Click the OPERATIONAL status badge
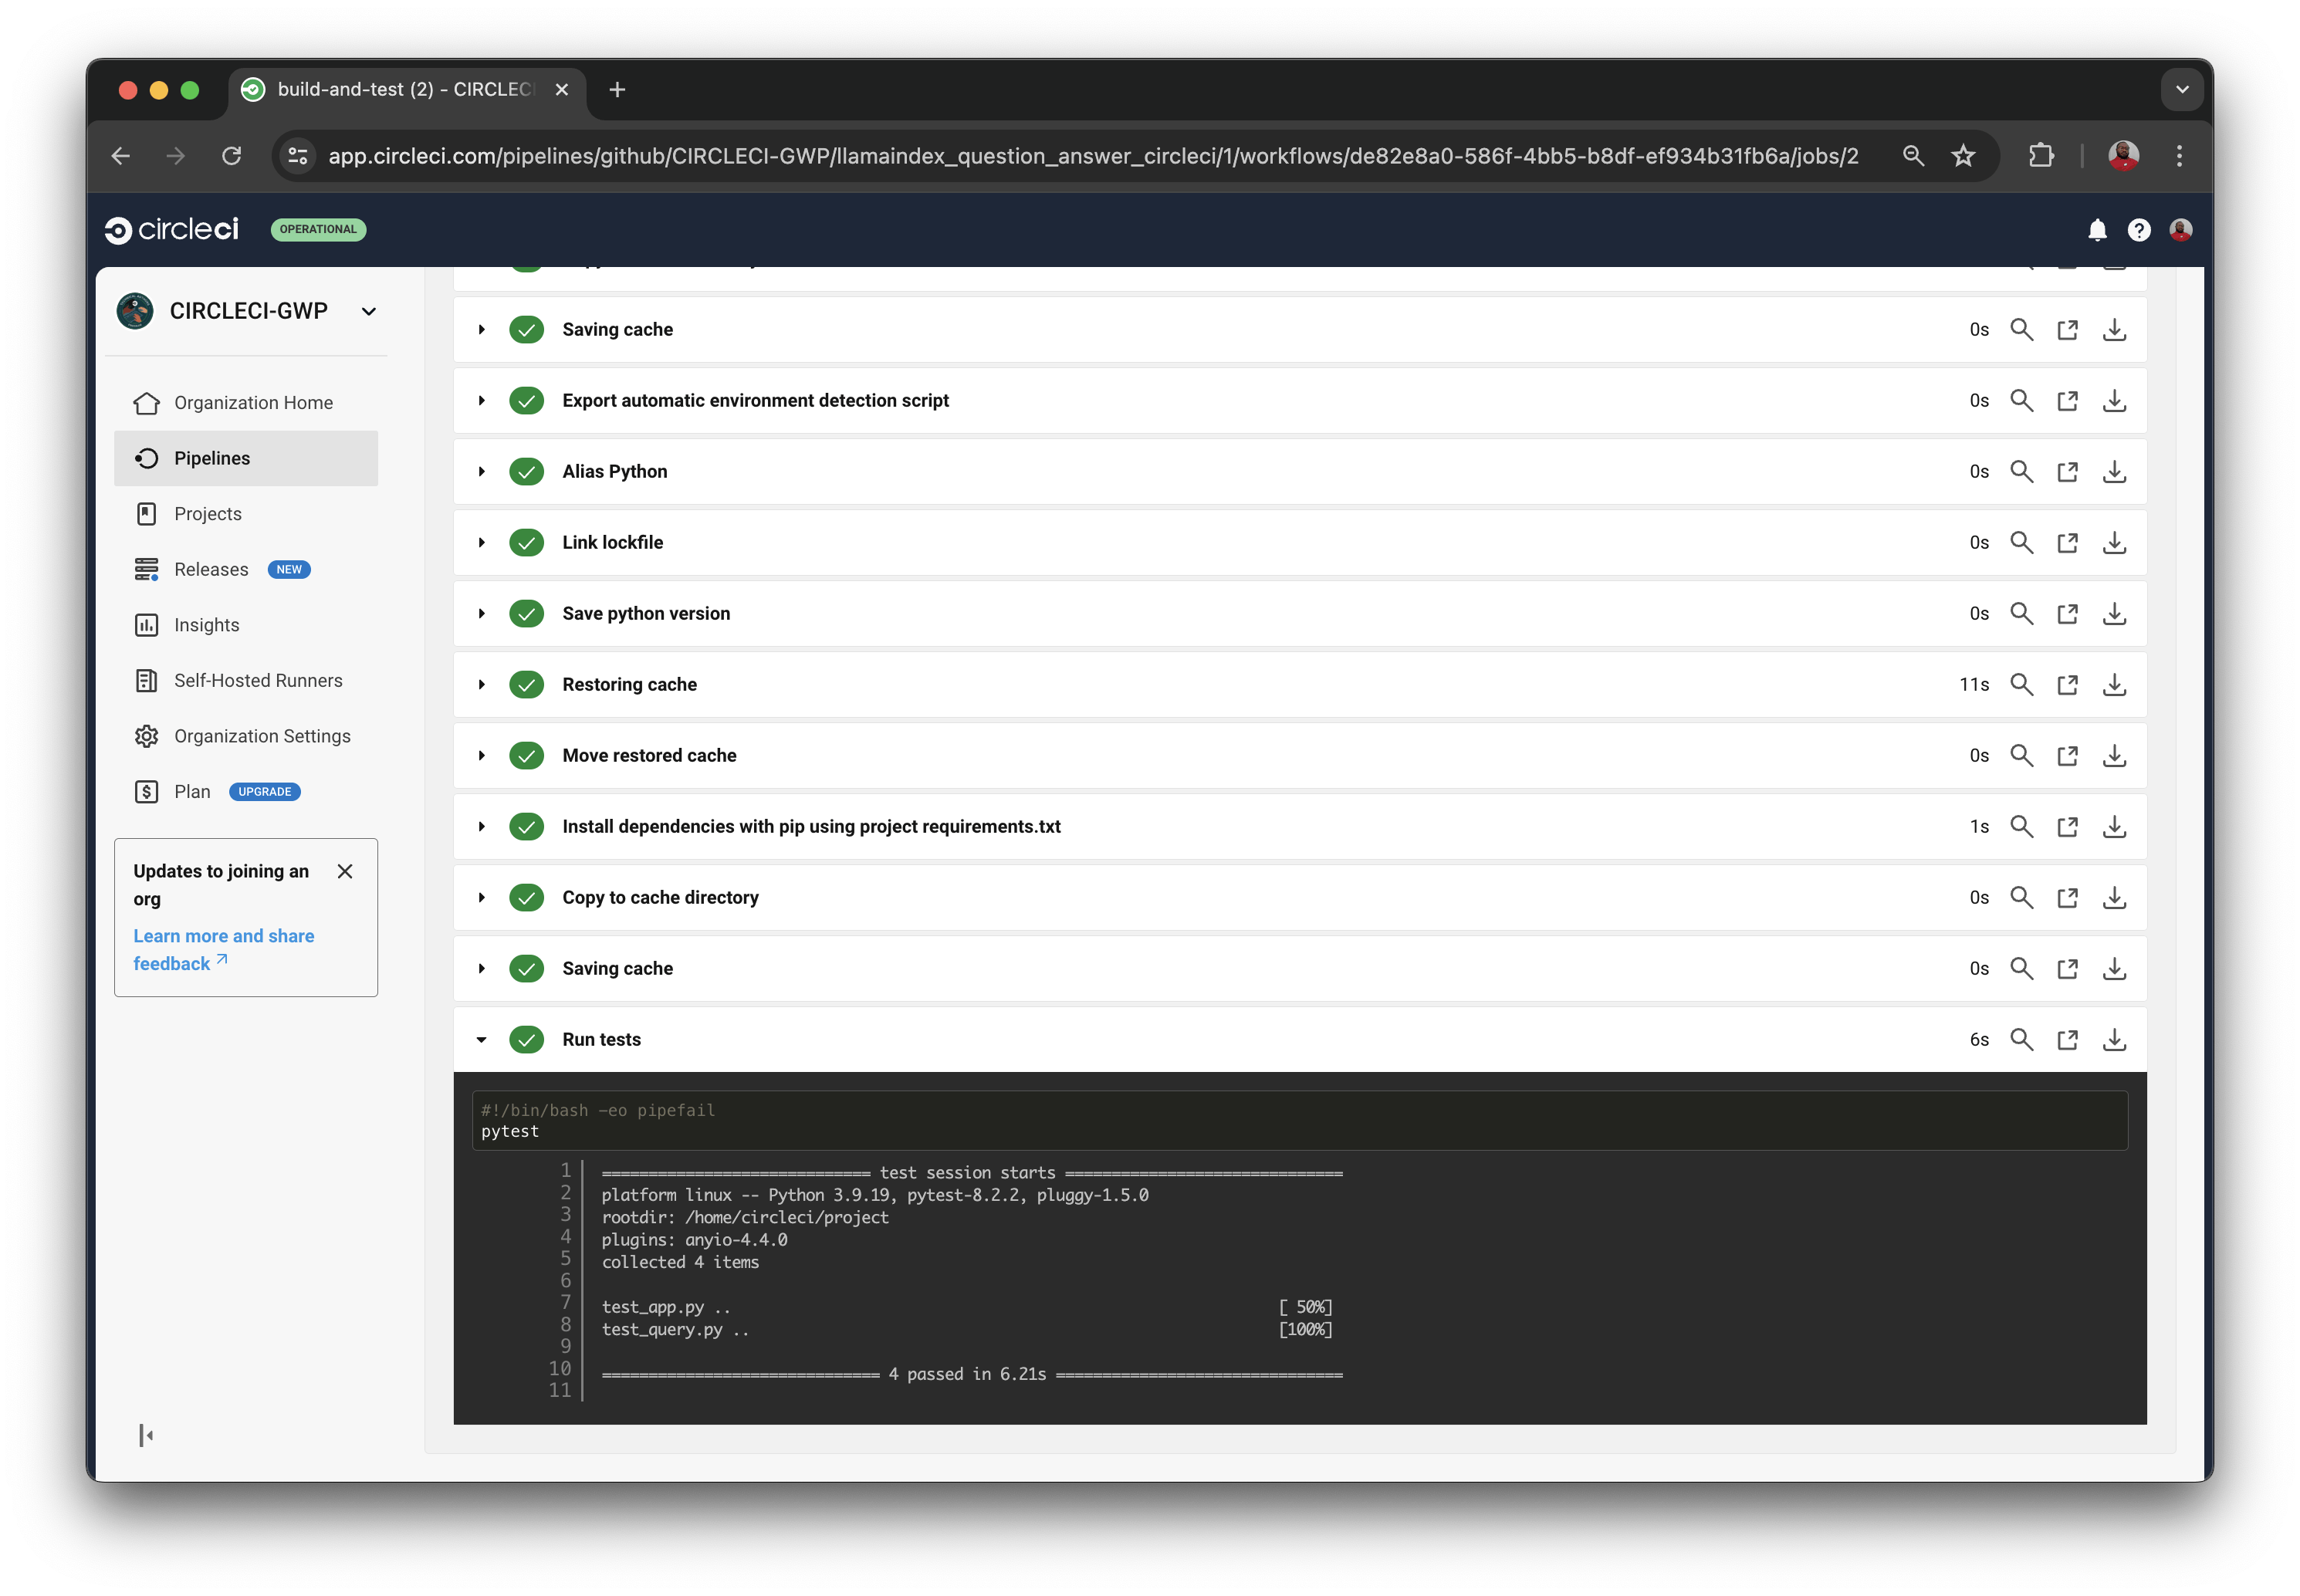 tap(318, 229)
